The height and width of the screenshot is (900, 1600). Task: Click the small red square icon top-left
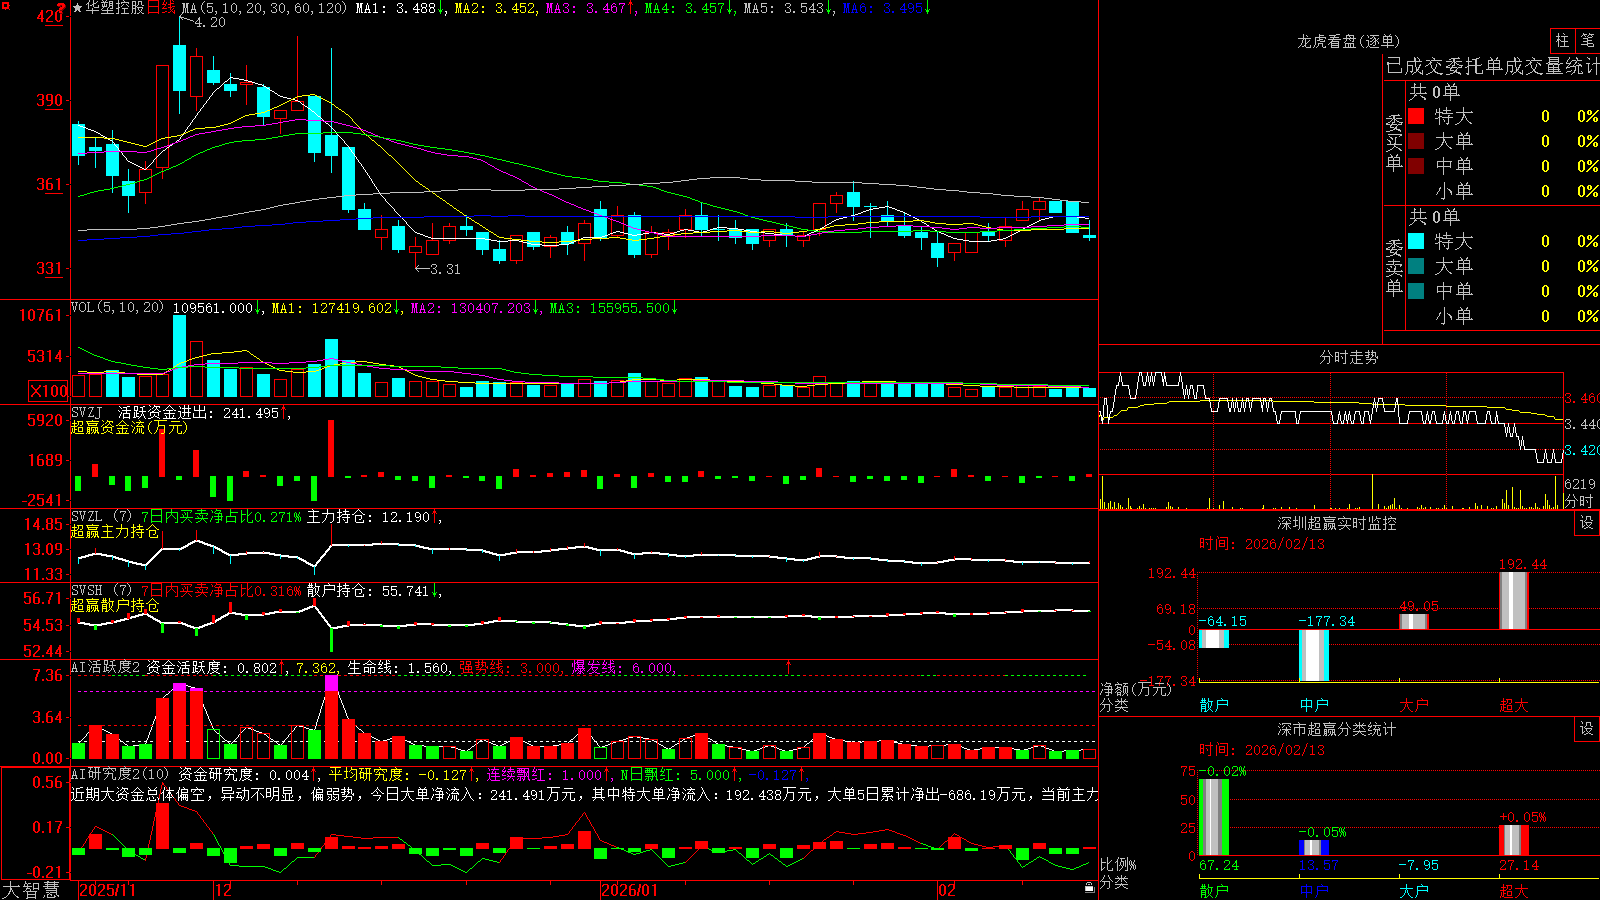click(x=5, y=5)
